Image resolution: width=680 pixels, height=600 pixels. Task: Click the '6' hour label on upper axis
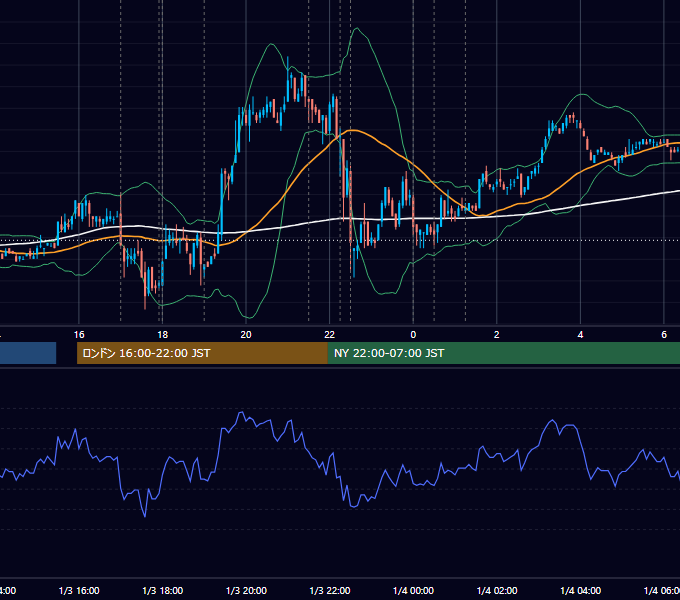tap(664, 335)
